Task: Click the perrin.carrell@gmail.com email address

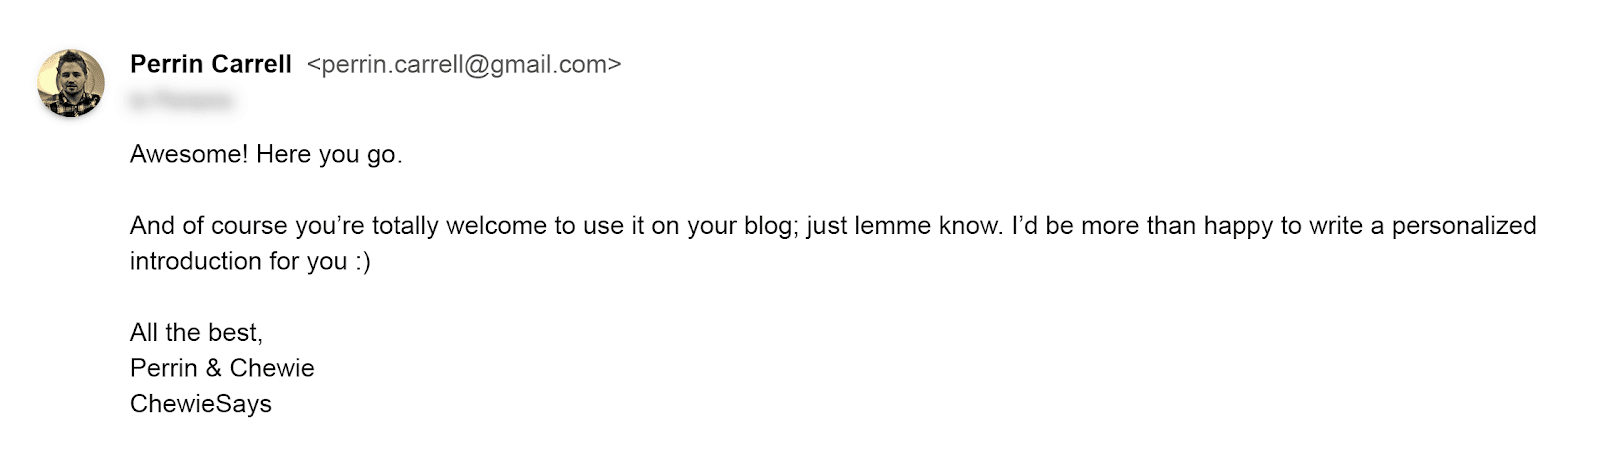Action: click(x=464, y=64)
